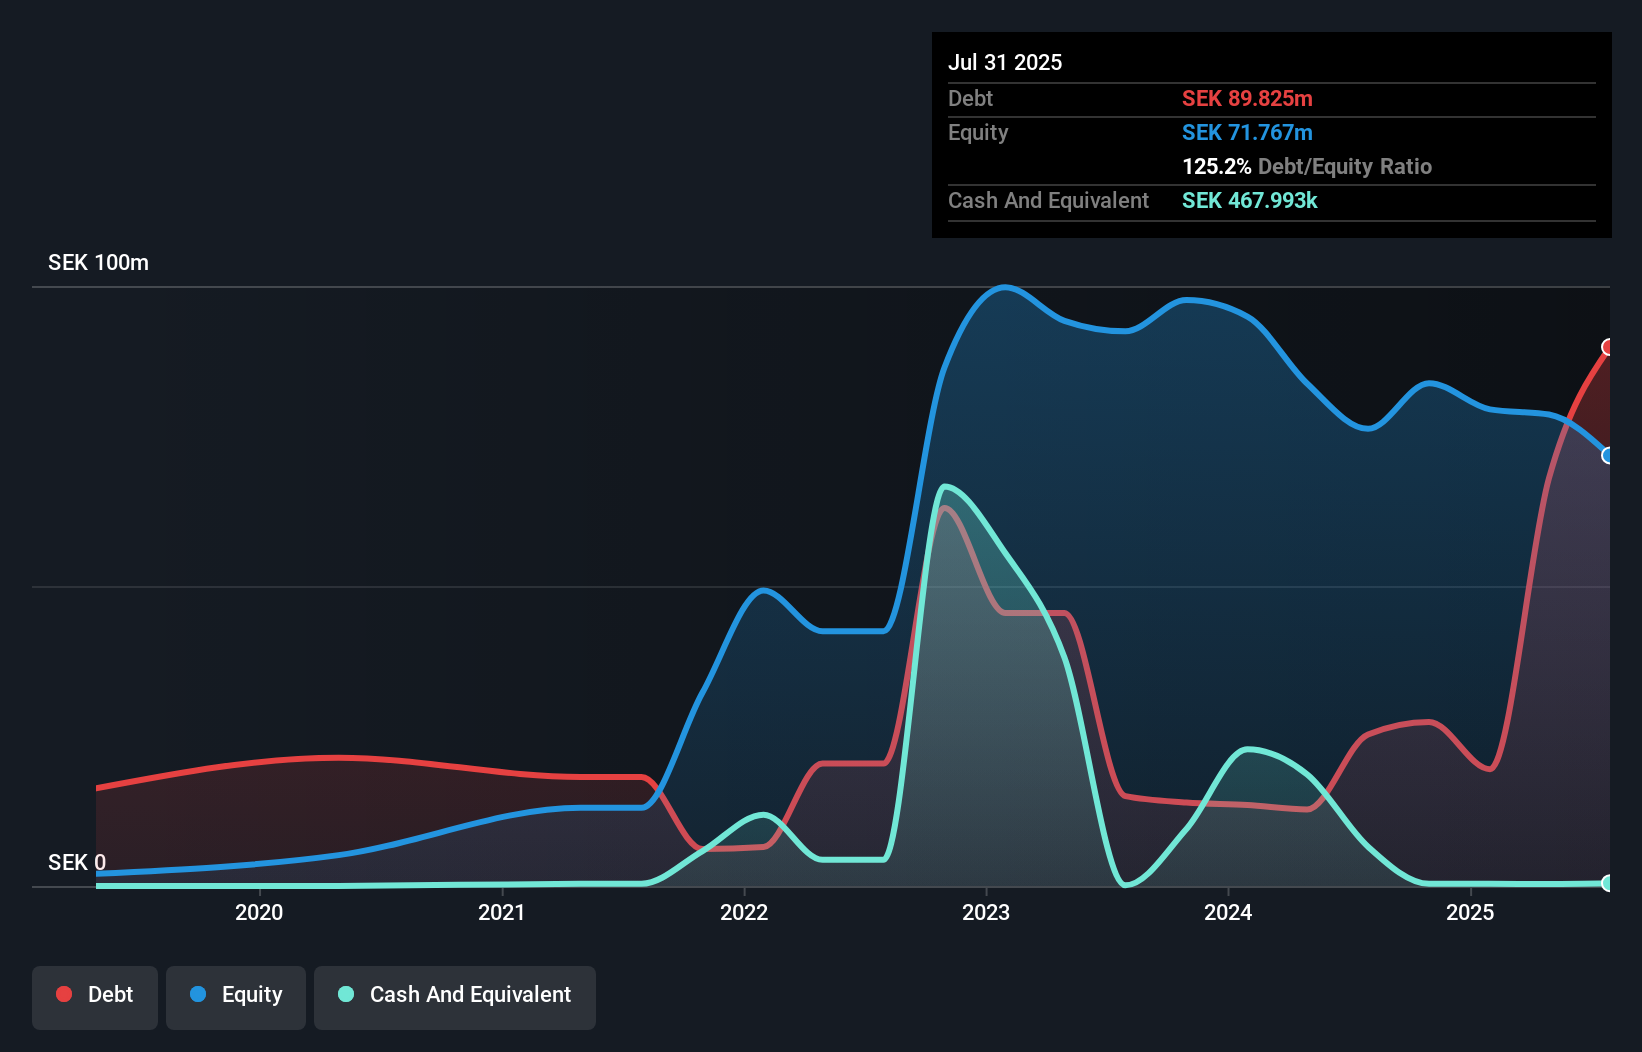This screenshot has height=1052, width=1642.
Task: Select the 2023 year label
Action: [986, 912]
